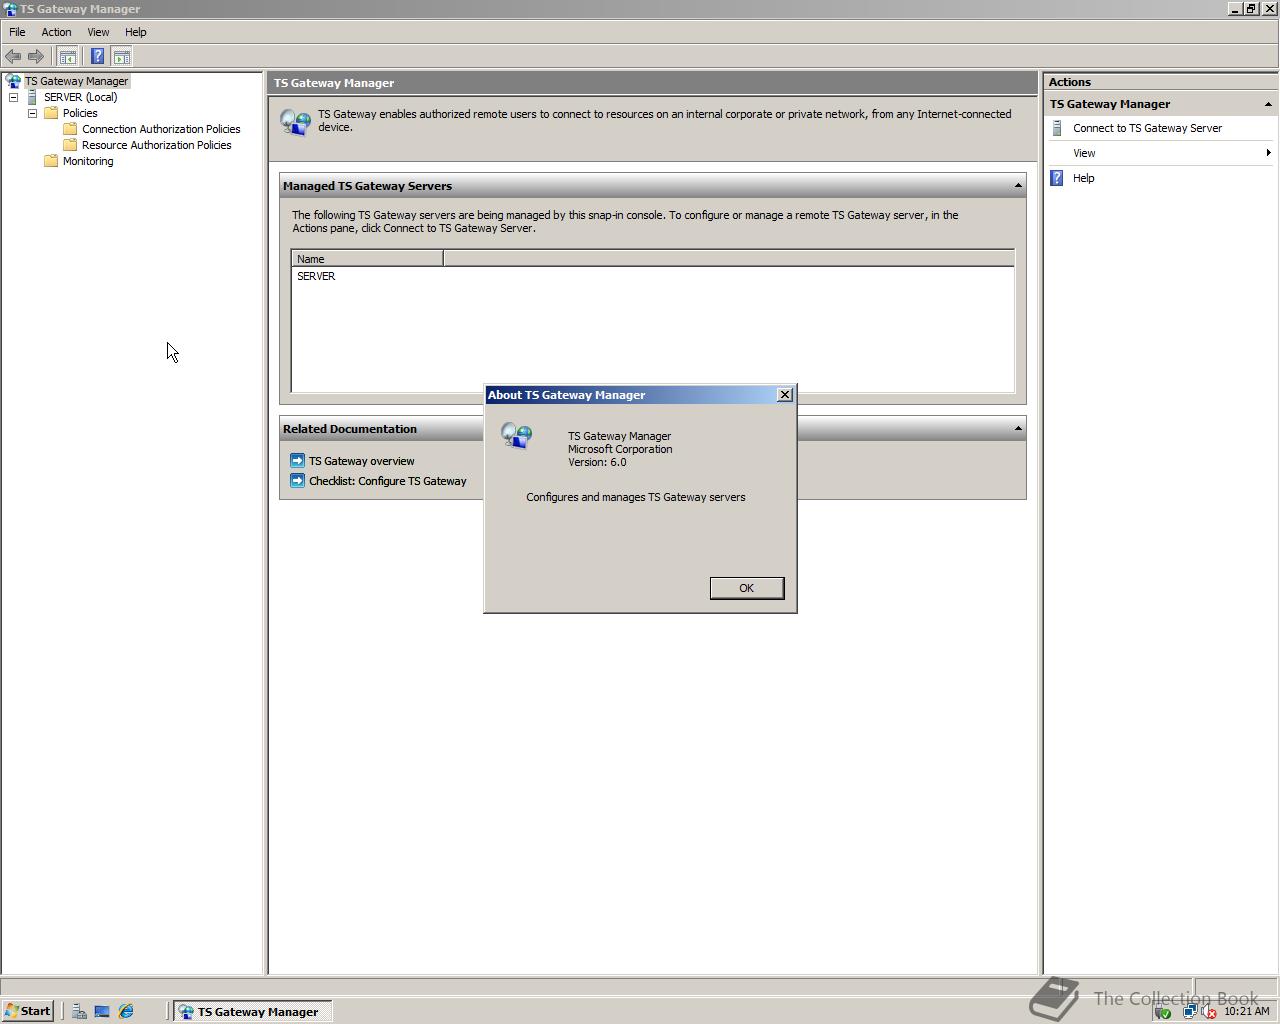Collapse the TS Gateway Manager actions group

pyautogui.click(x=1268, y=104)
